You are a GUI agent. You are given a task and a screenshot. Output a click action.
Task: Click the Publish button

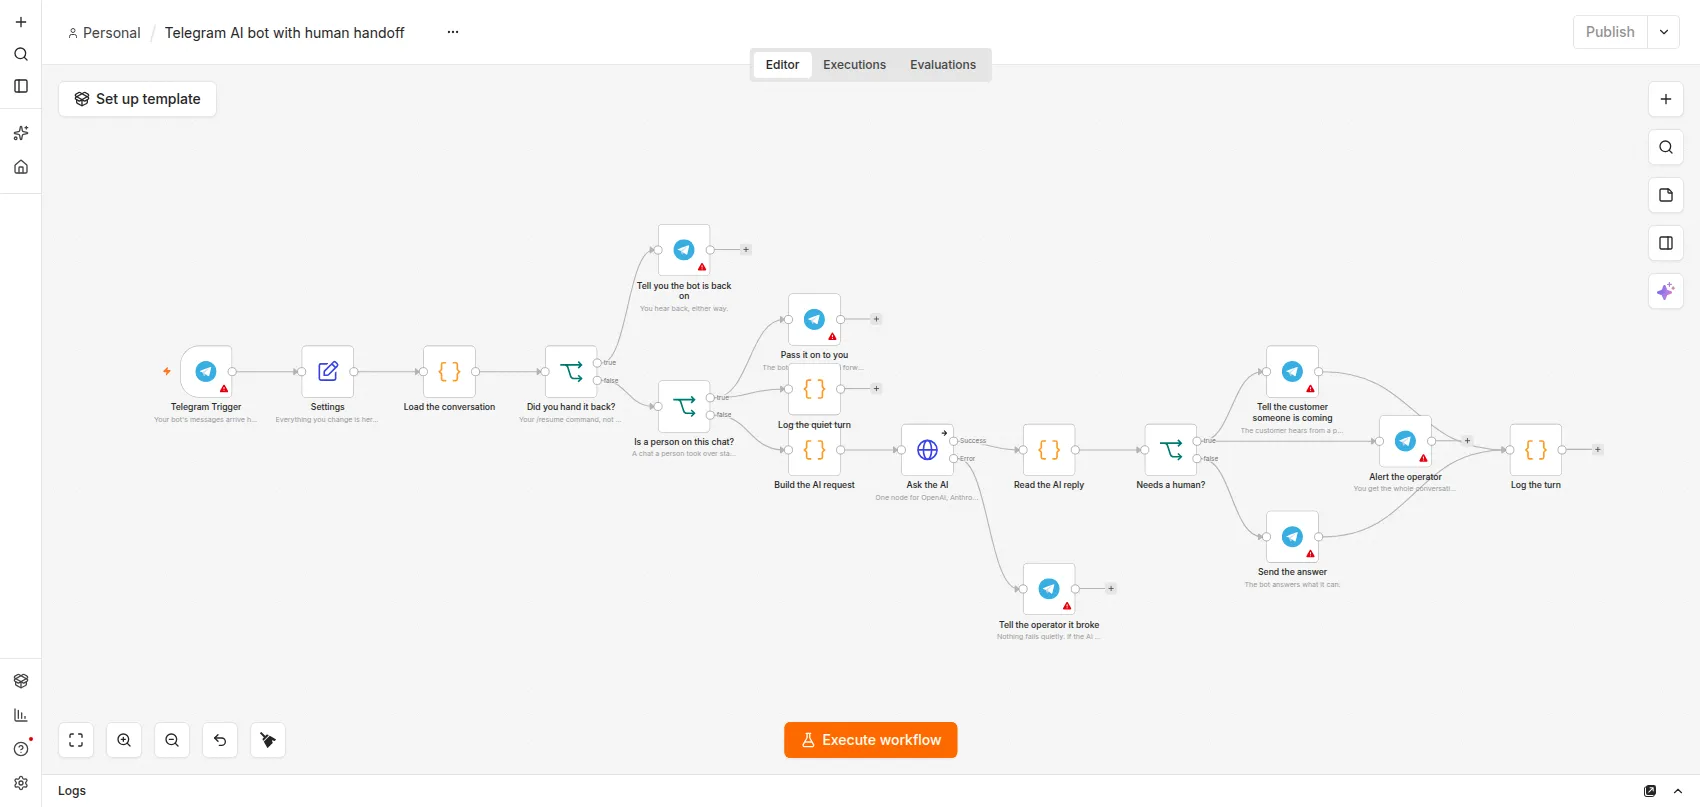point(1610,32)
